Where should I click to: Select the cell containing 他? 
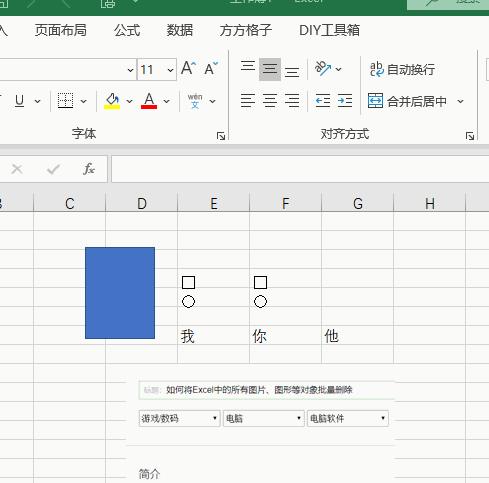(x=358, y=335)
